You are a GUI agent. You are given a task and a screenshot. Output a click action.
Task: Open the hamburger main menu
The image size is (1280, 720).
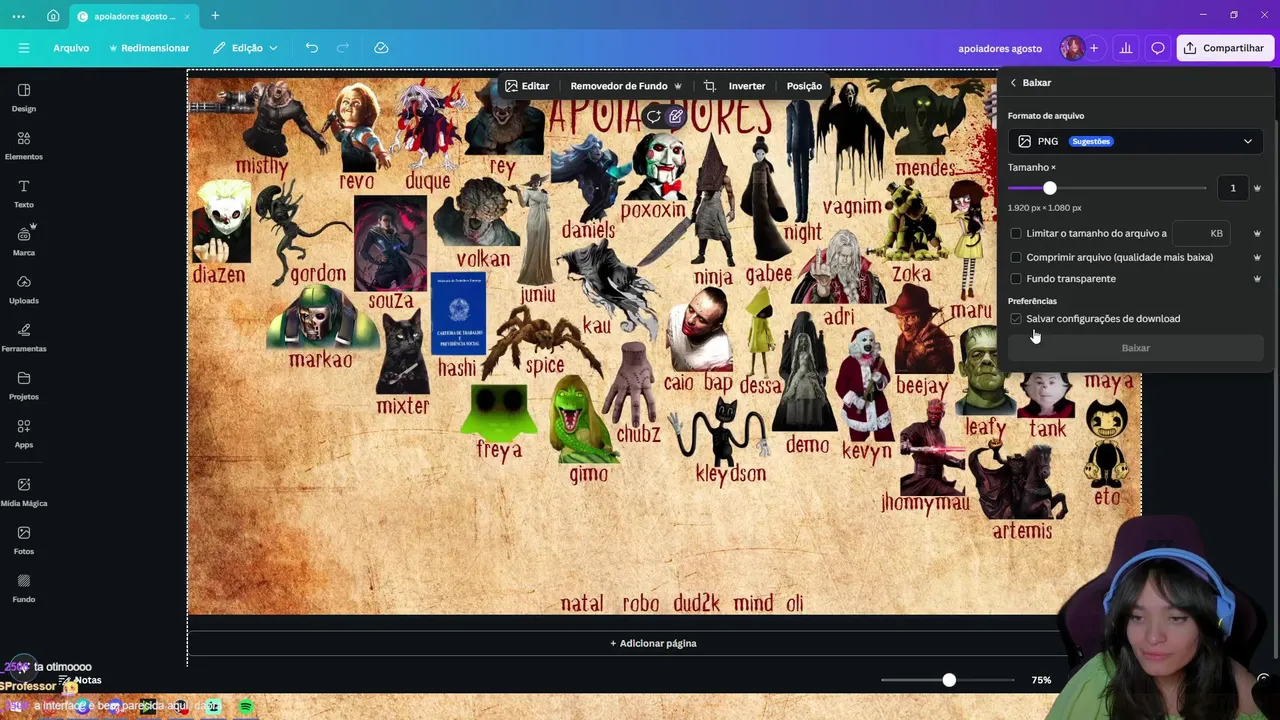[x=24, y=48]
